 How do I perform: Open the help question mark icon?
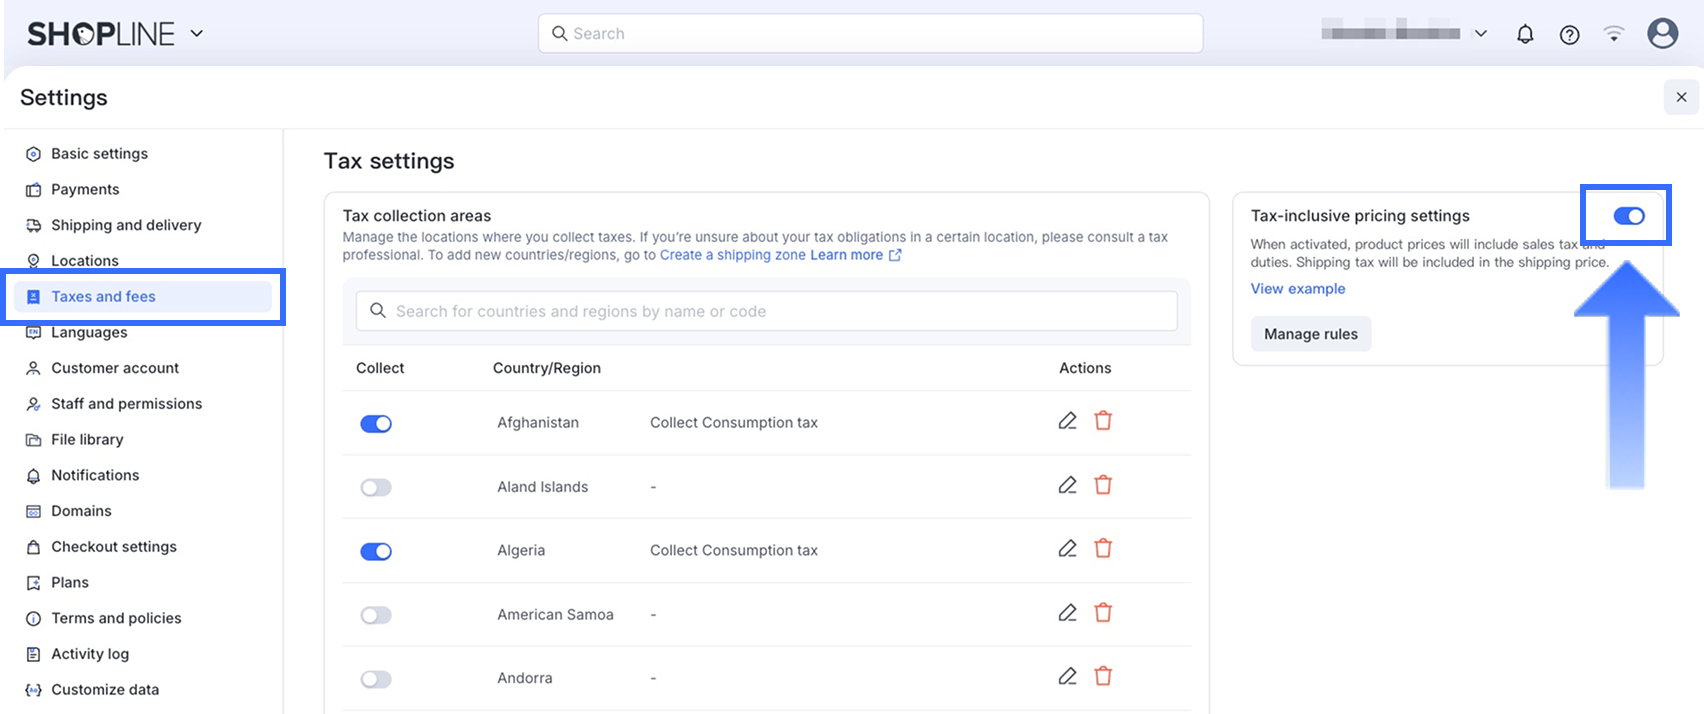(1569, 34)
